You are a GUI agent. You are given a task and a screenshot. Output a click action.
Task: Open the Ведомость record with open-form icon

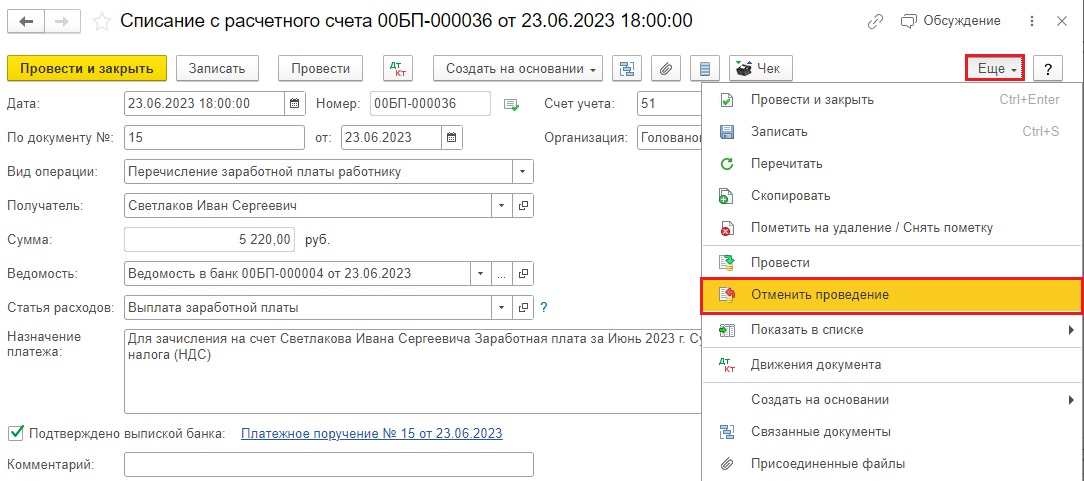pos(523,273)
